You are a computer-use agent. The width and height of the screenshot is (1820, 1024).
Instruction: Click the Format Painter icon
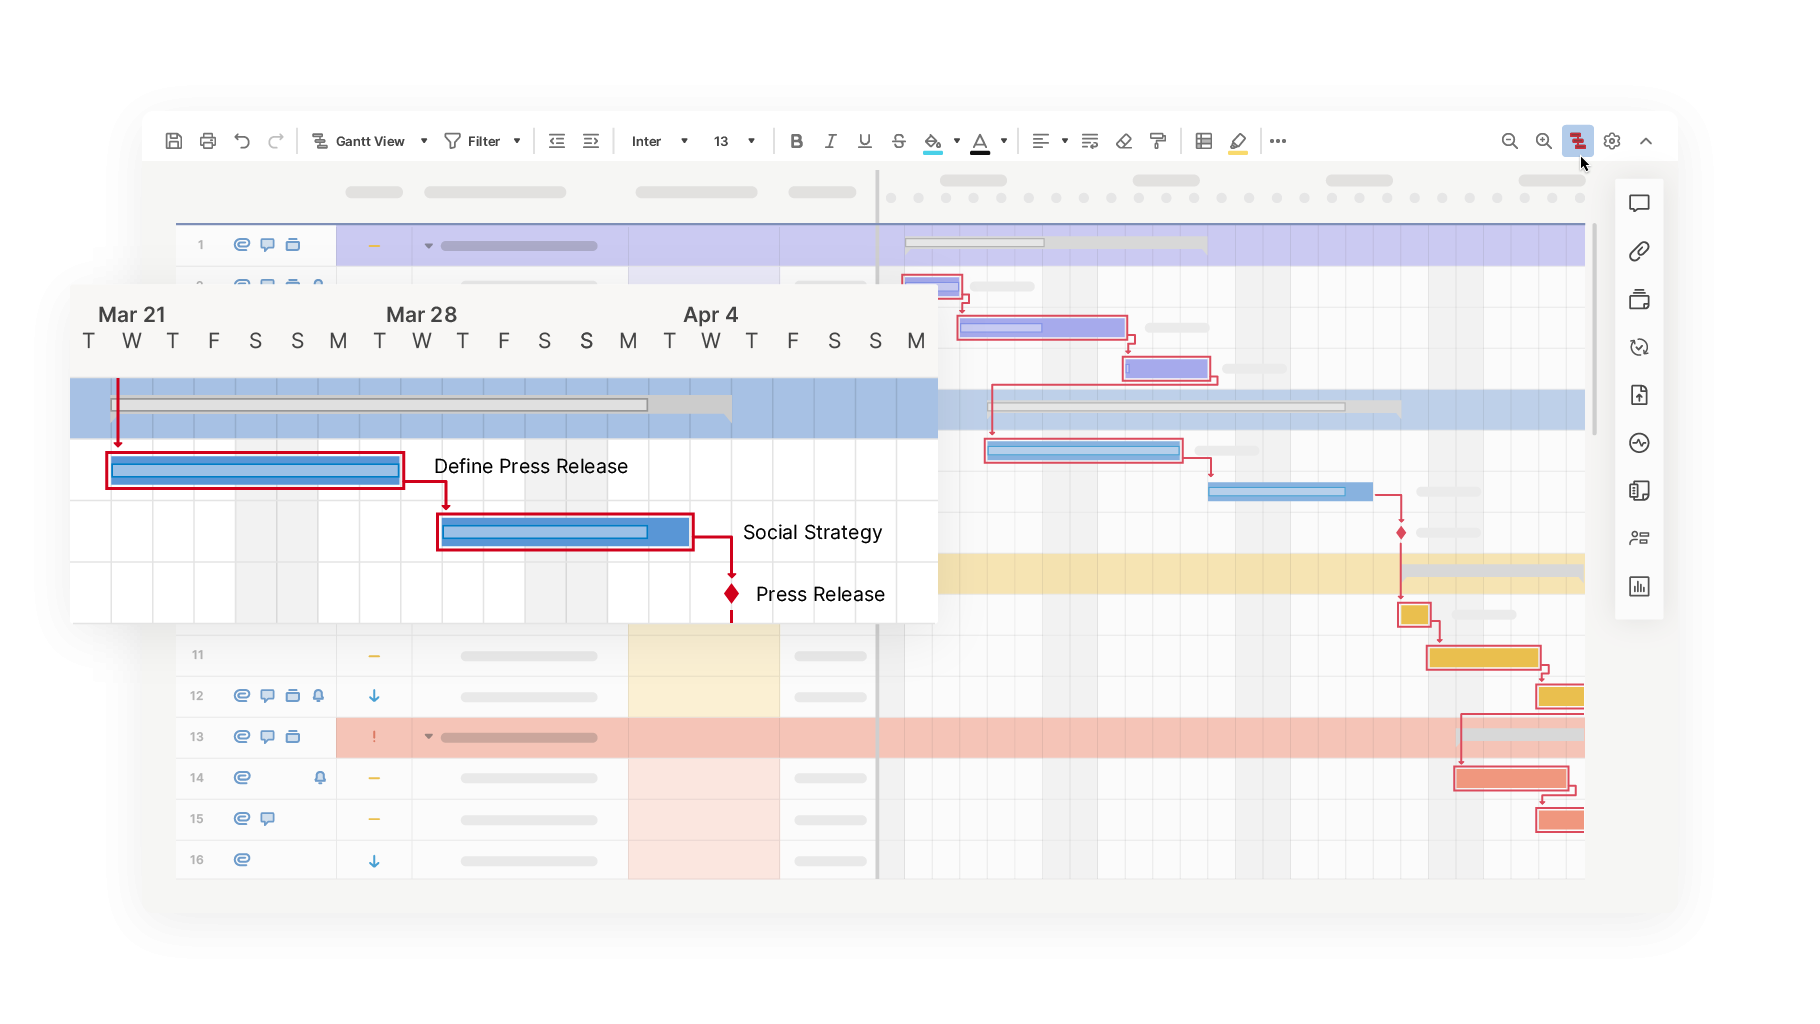pos(1157,141)
